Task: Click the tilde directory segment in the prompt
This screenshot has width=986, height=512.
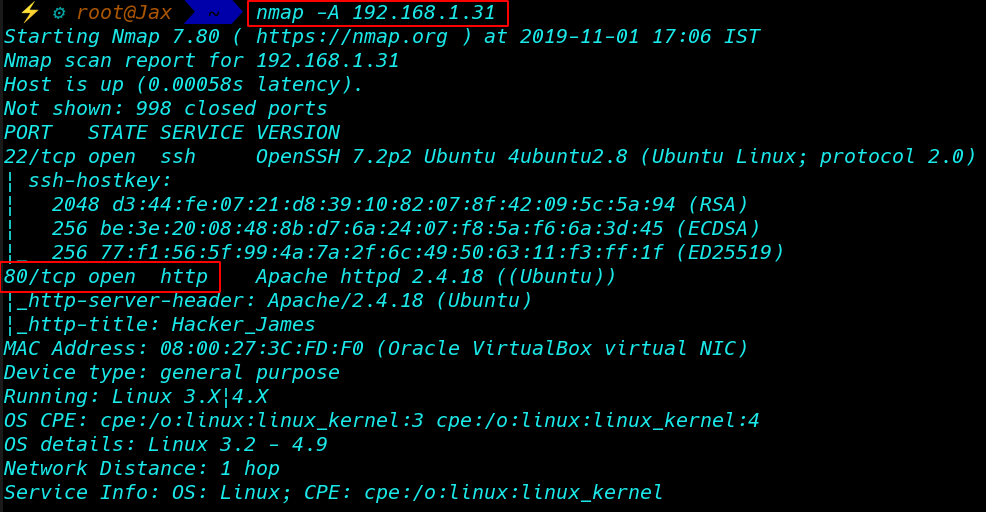Action: [214, 13]
